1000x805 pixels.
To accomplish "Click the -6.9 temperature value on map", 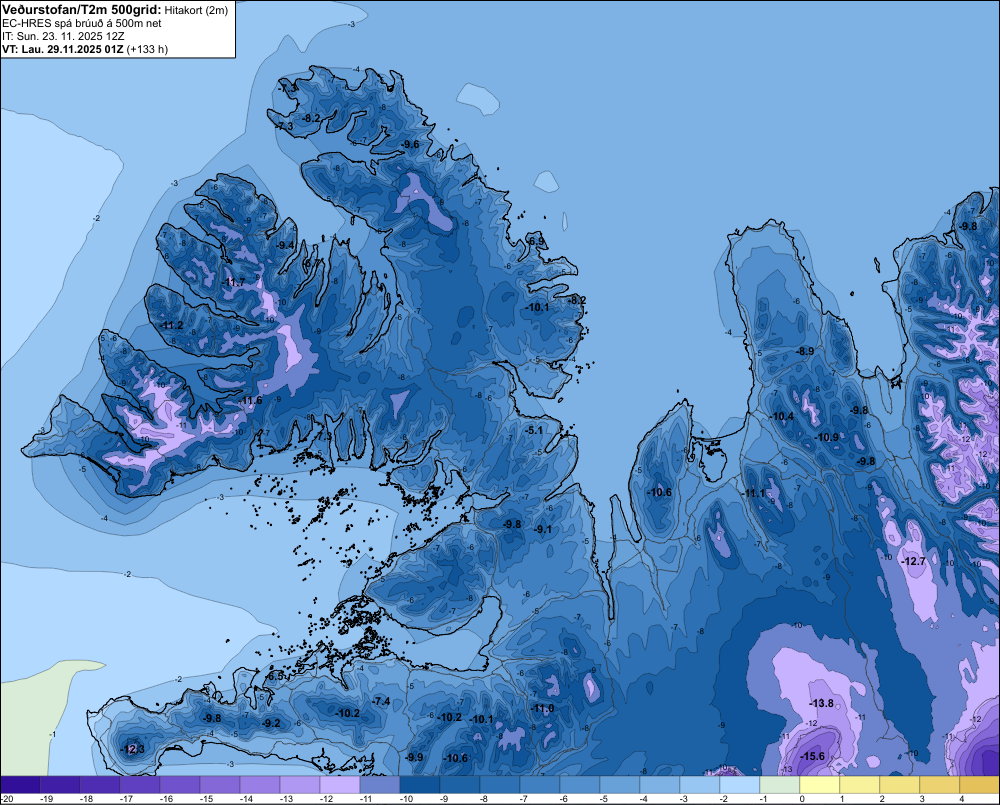I will (x=536, y=241).
